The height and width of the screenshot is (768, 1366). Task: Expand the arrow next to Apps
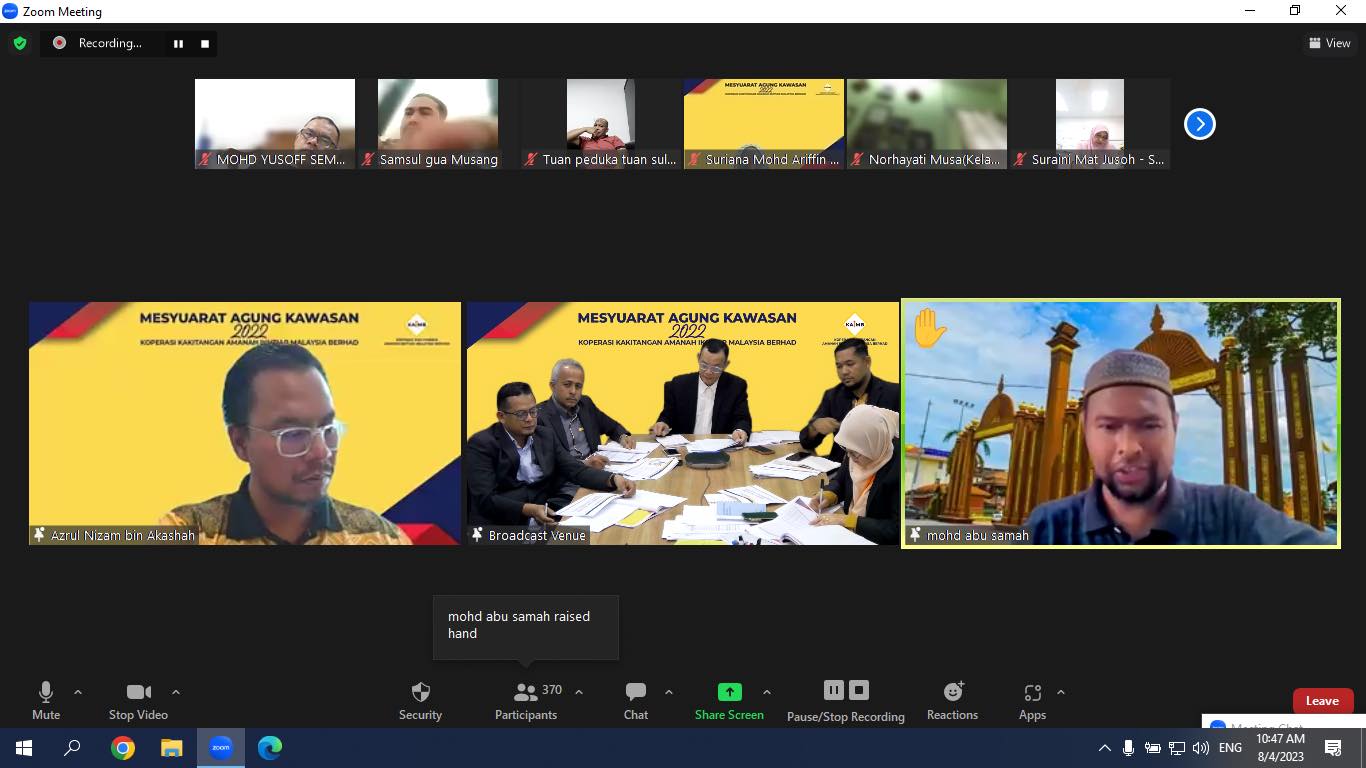coord(1061,692)
